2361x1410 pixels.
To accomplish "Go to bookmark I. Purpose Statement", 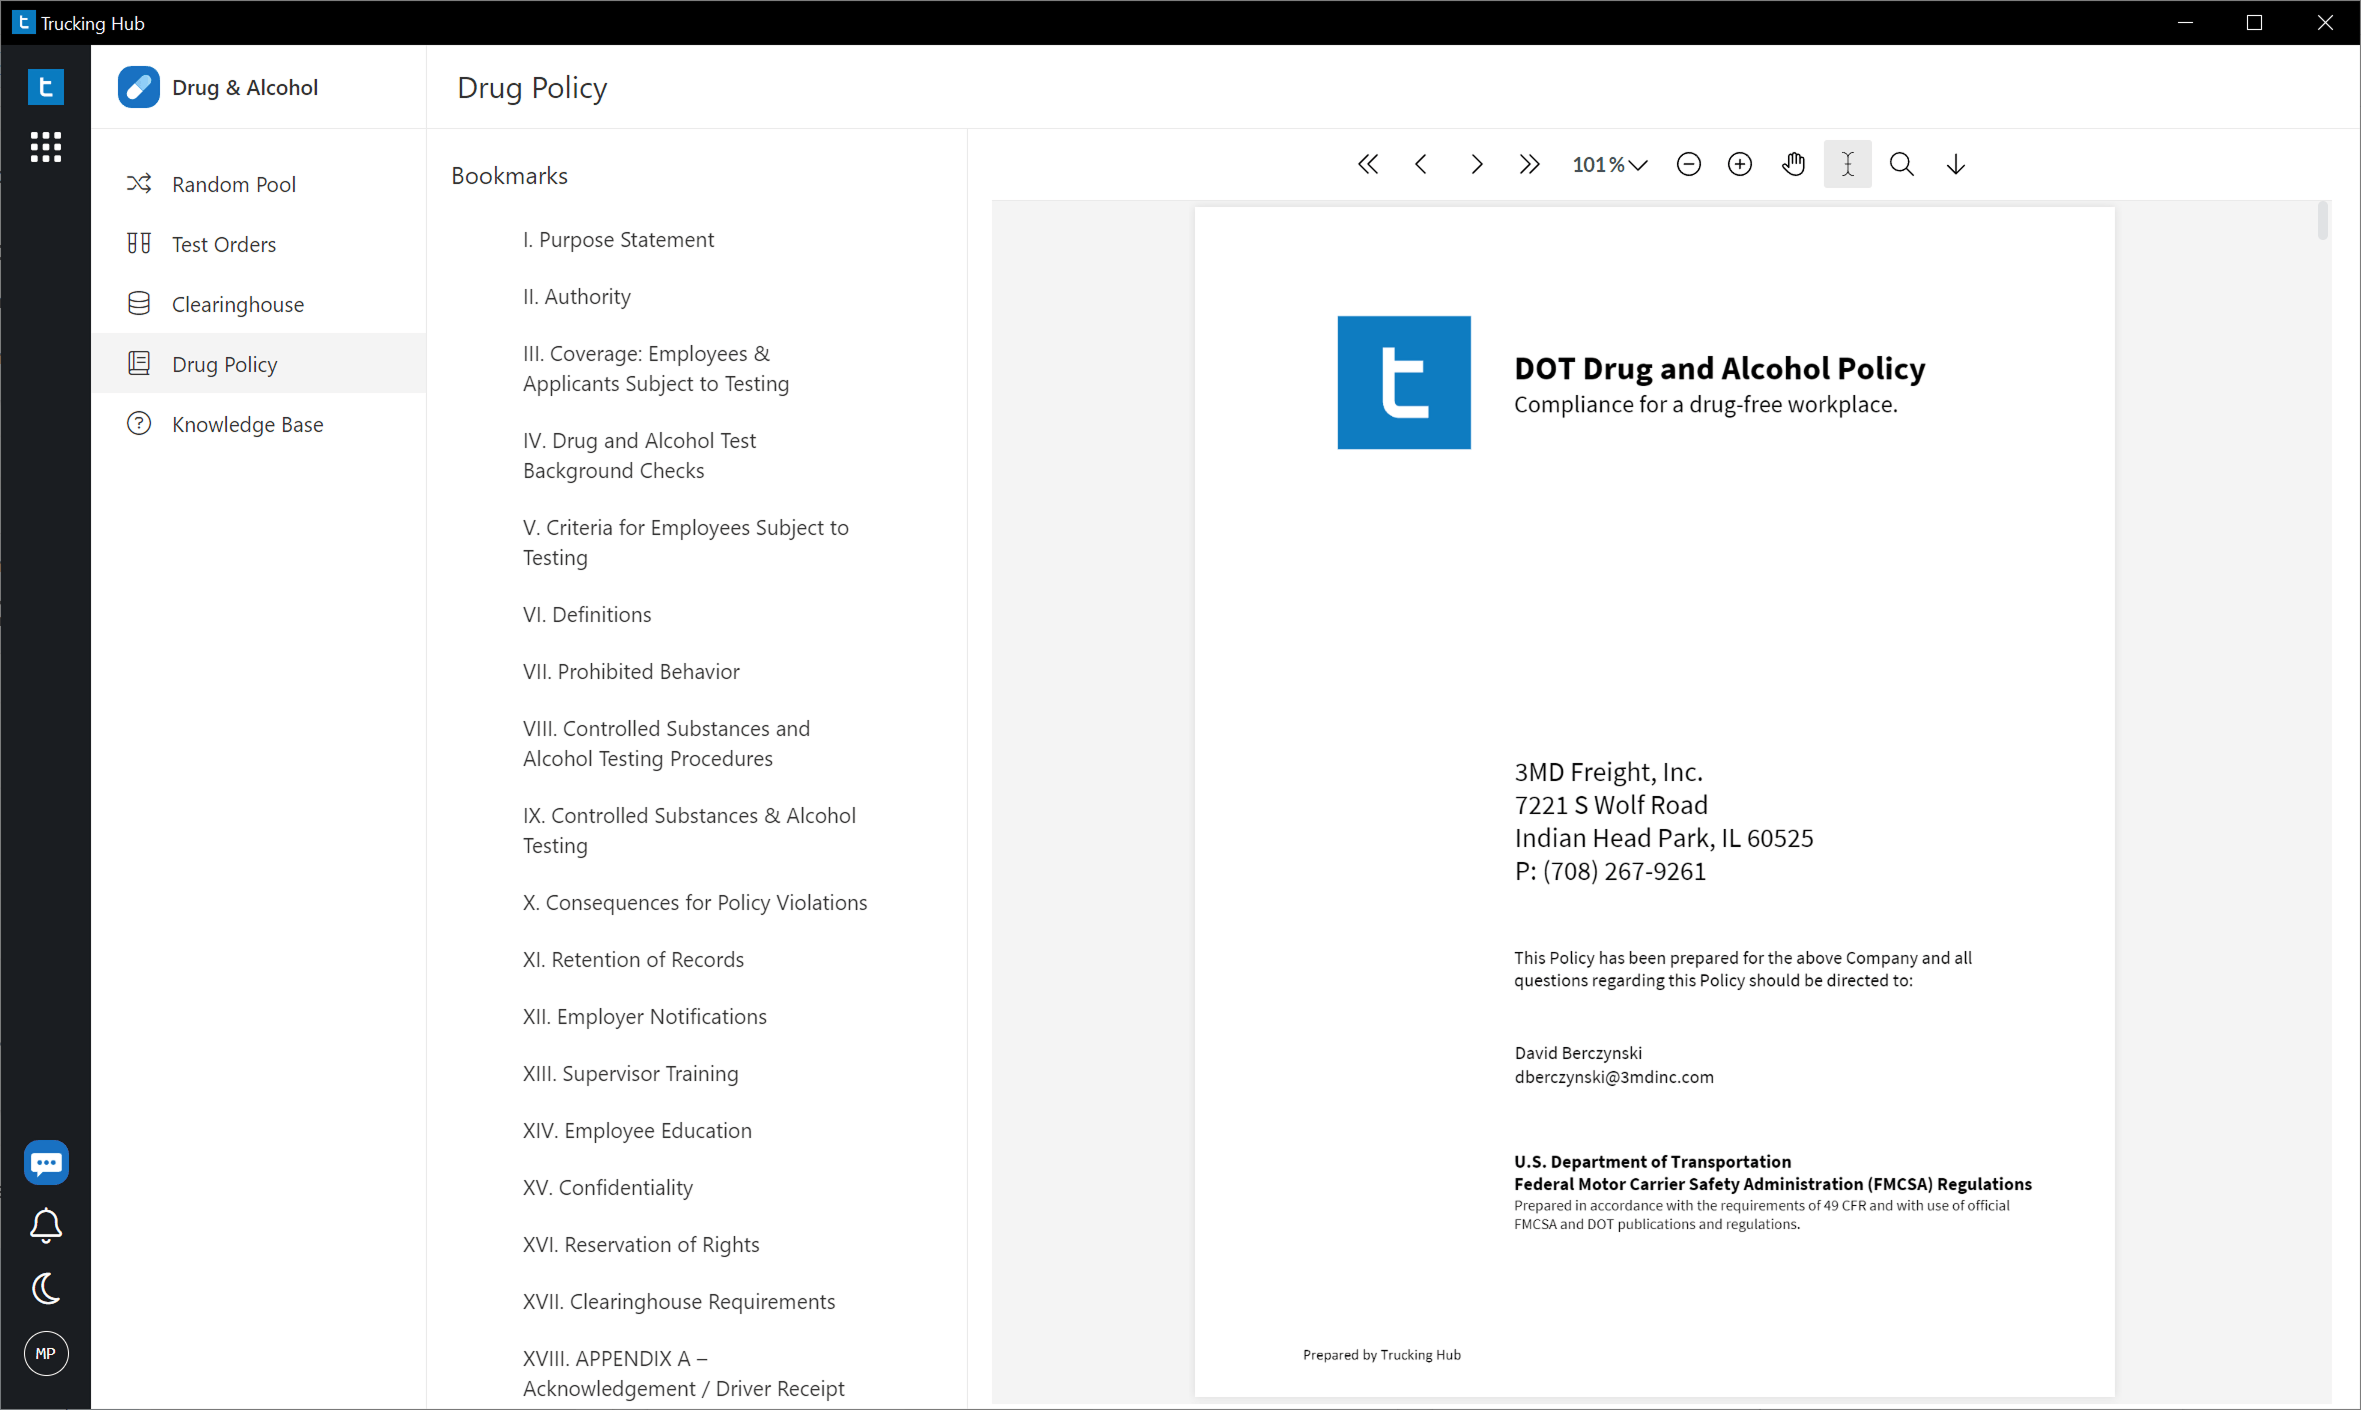I will point(618,240).
